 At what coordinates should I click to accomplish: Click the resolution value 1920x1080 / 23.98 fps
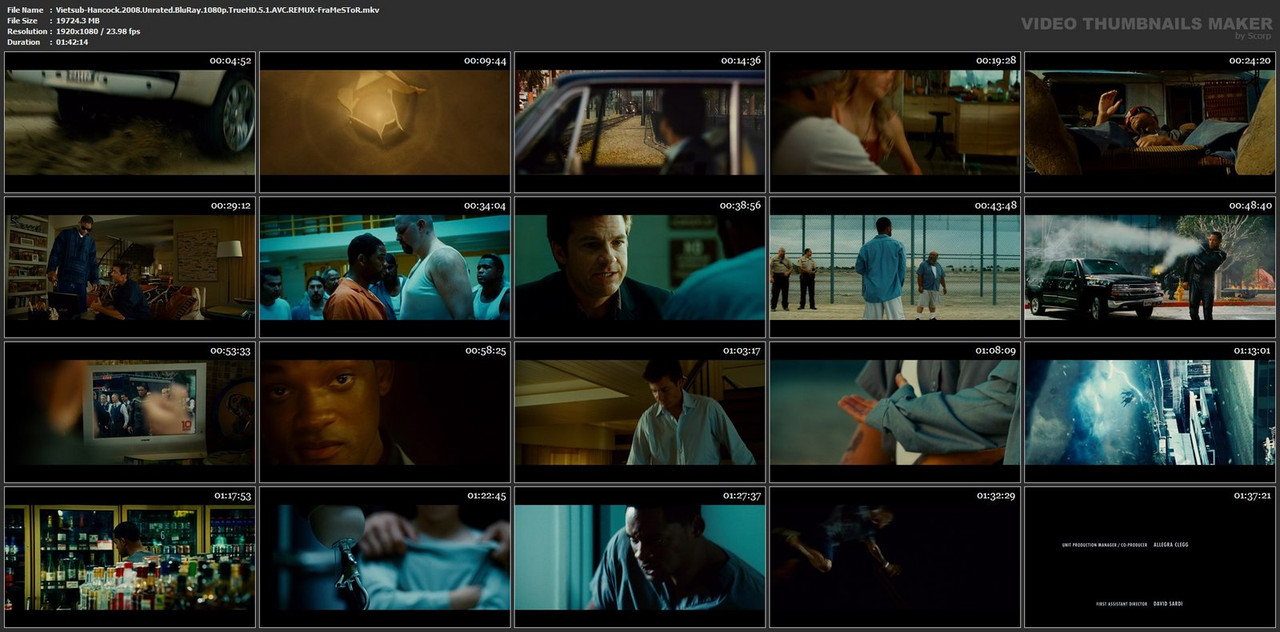pyautogui.click(x=98, y=31)
